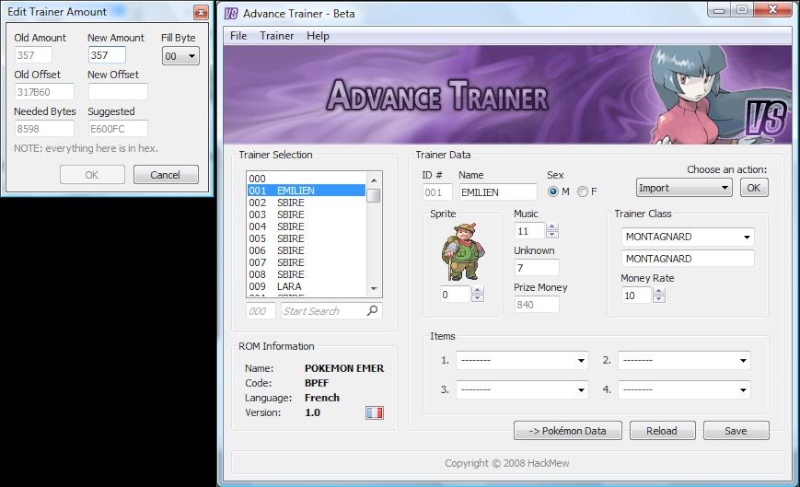Viewport: 800px width, 487px height.
Task: Select trainer 007 SBIRE in the list
Action: pos(306,262)
